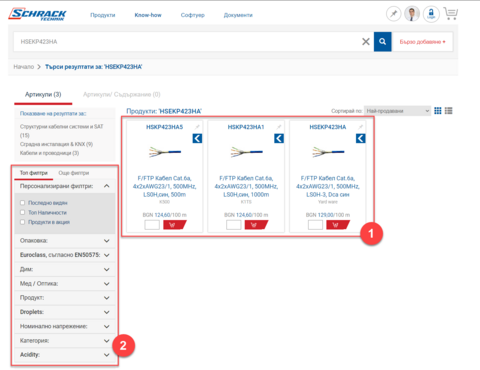This screenshot has width=480, height=370.
Task: Click Бързо добавяне button
Action: pos(422,42)
